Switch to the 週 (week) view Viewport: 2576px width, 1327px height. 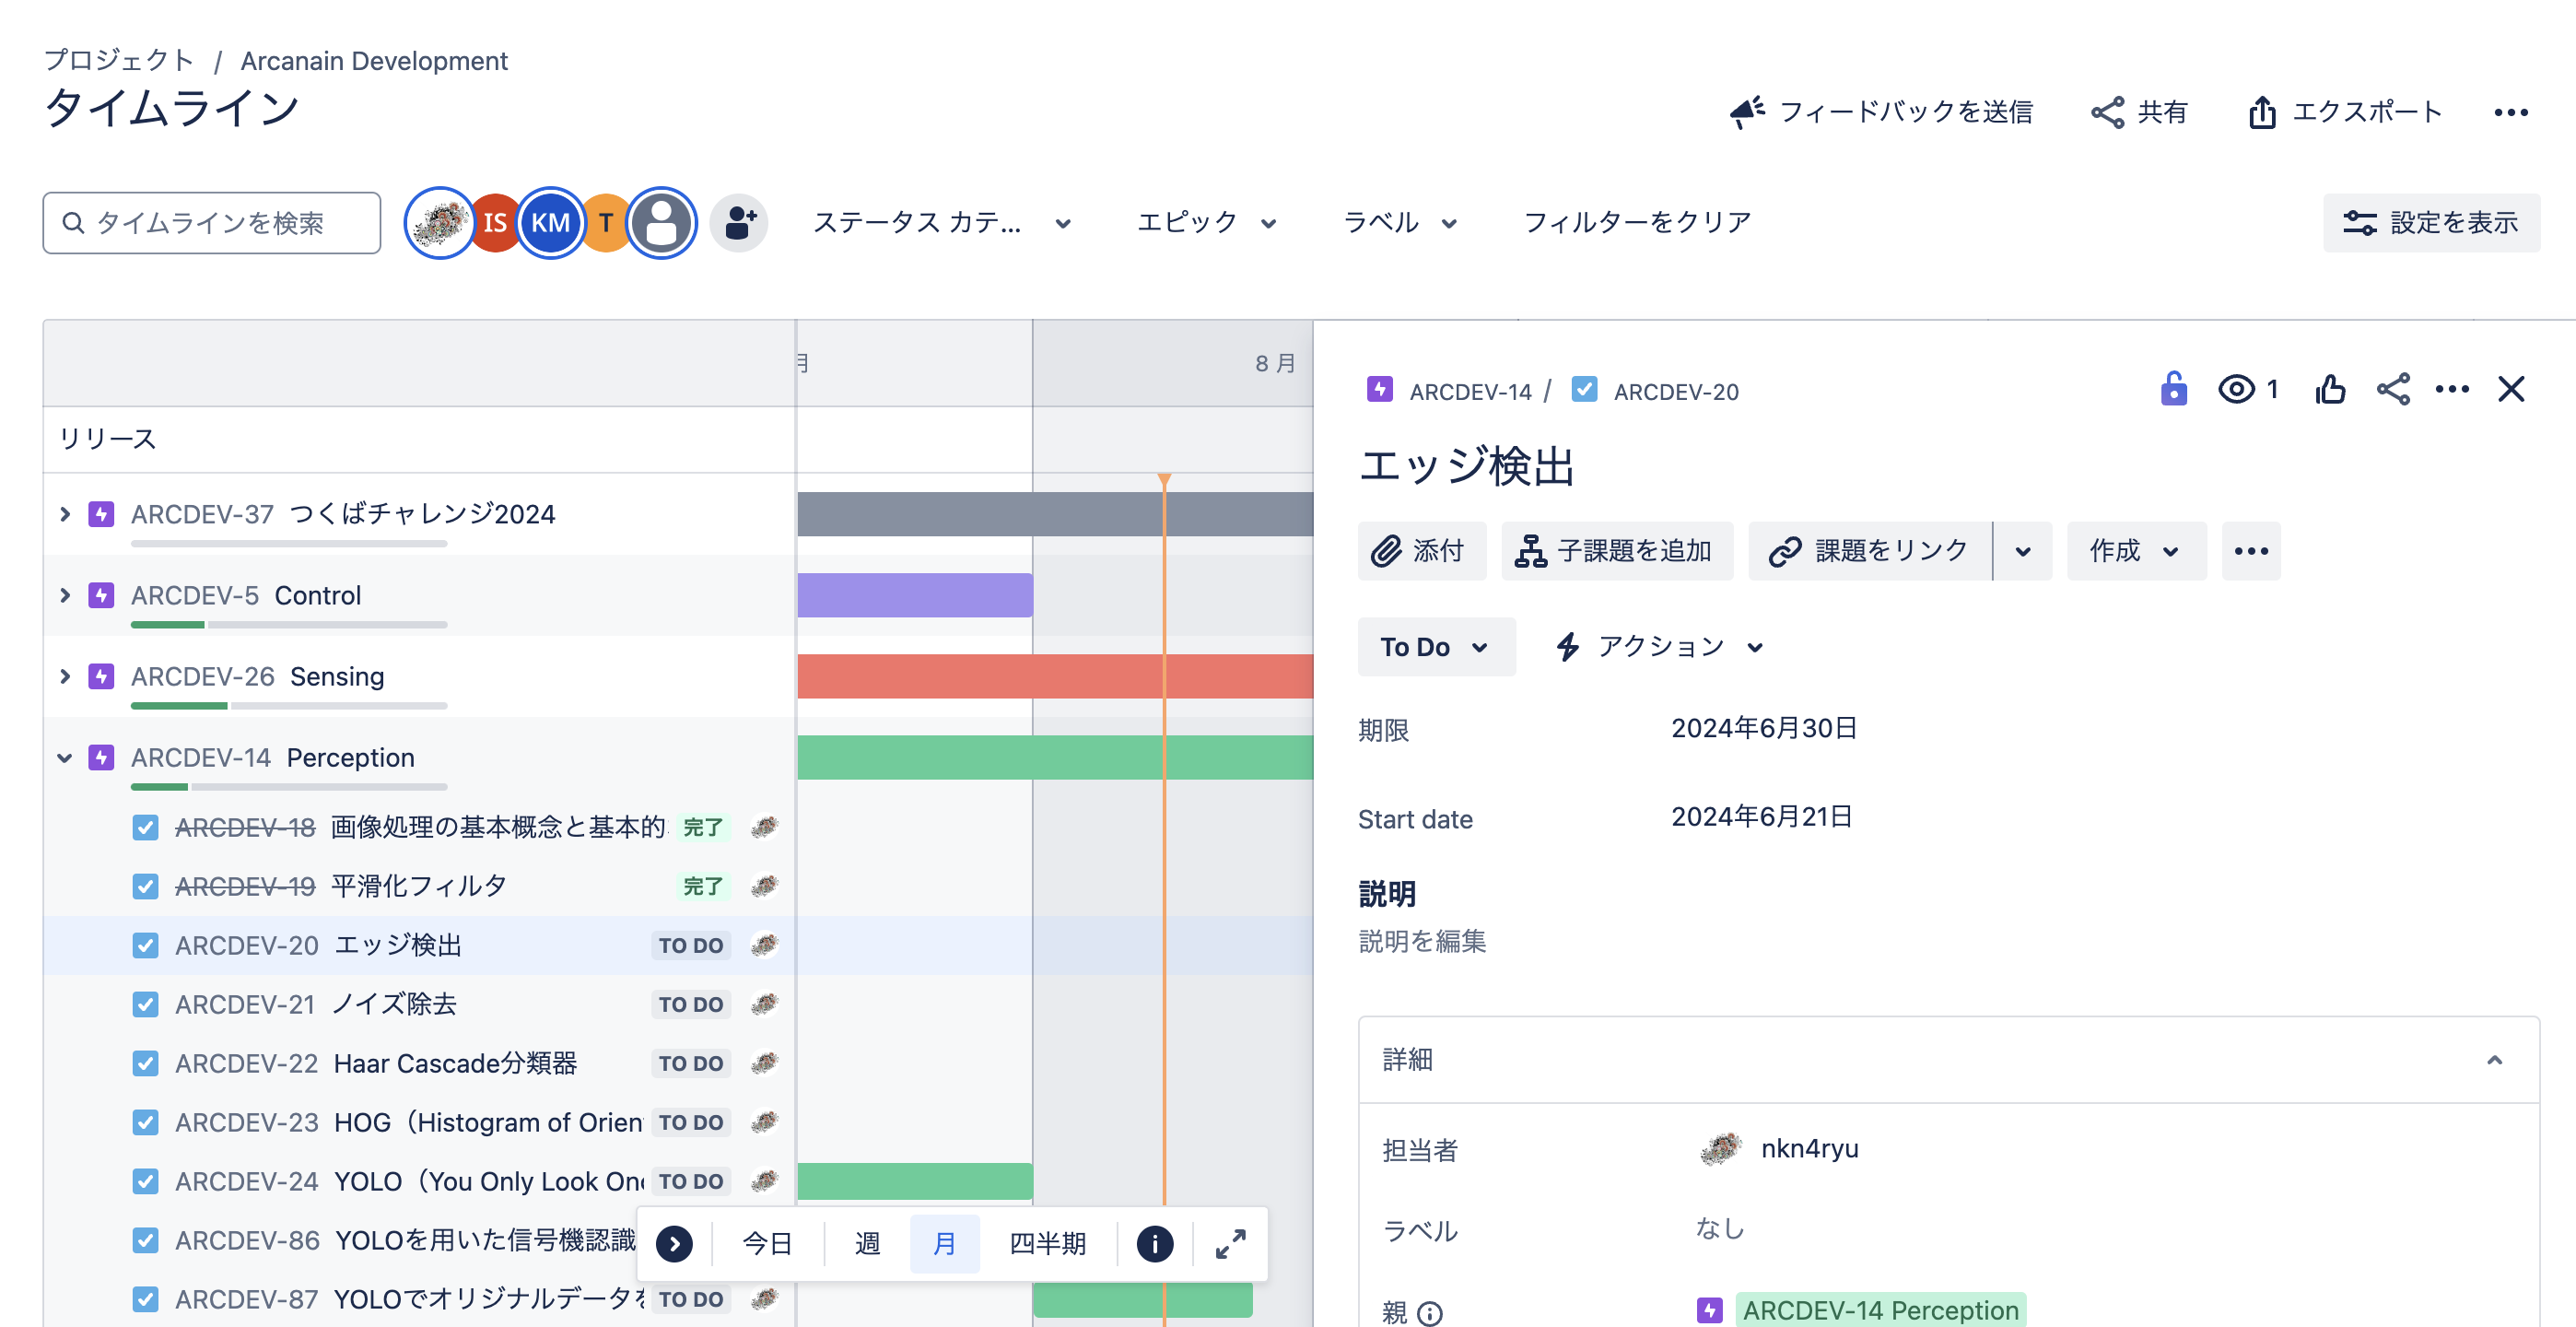[x=866, y=1243]
